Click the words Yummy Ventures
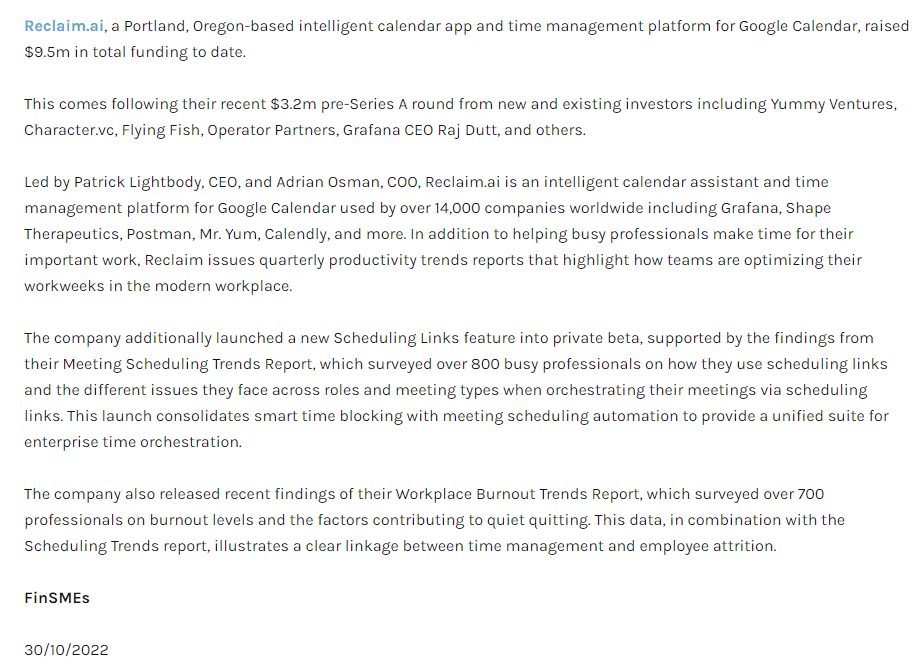Viewport: 915px width, 672px height. (832, 104)
